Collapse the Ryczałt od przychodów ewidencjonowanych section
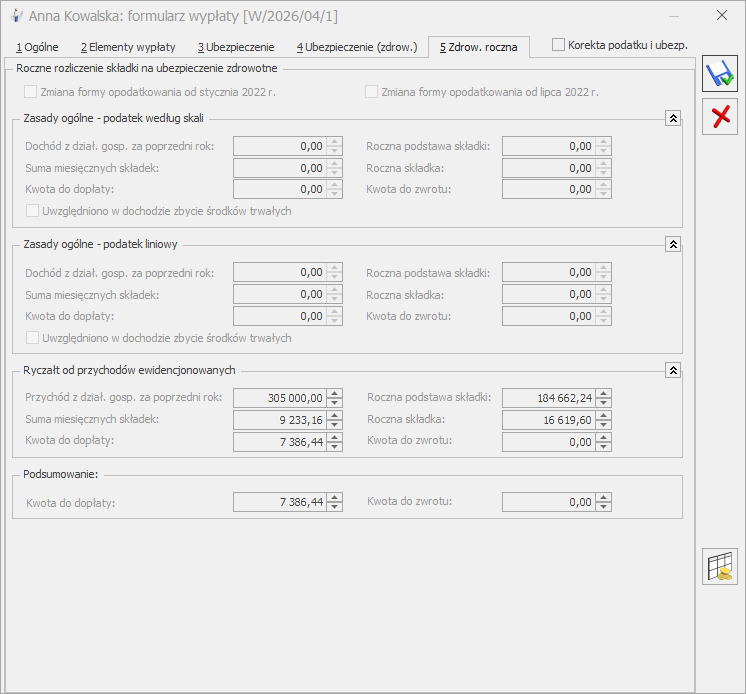The width and height of the screenshot is (746, 694). point(673,370)
